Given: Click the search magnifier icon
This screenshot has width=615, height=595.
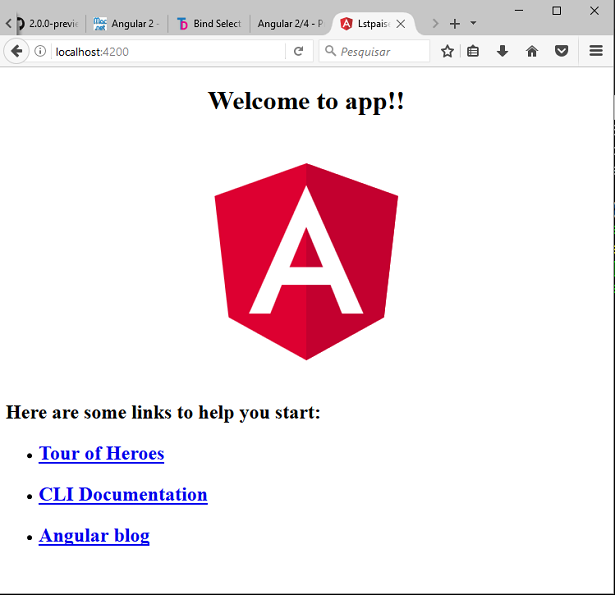Looking at the screenshot, I should tap(330, 51).
